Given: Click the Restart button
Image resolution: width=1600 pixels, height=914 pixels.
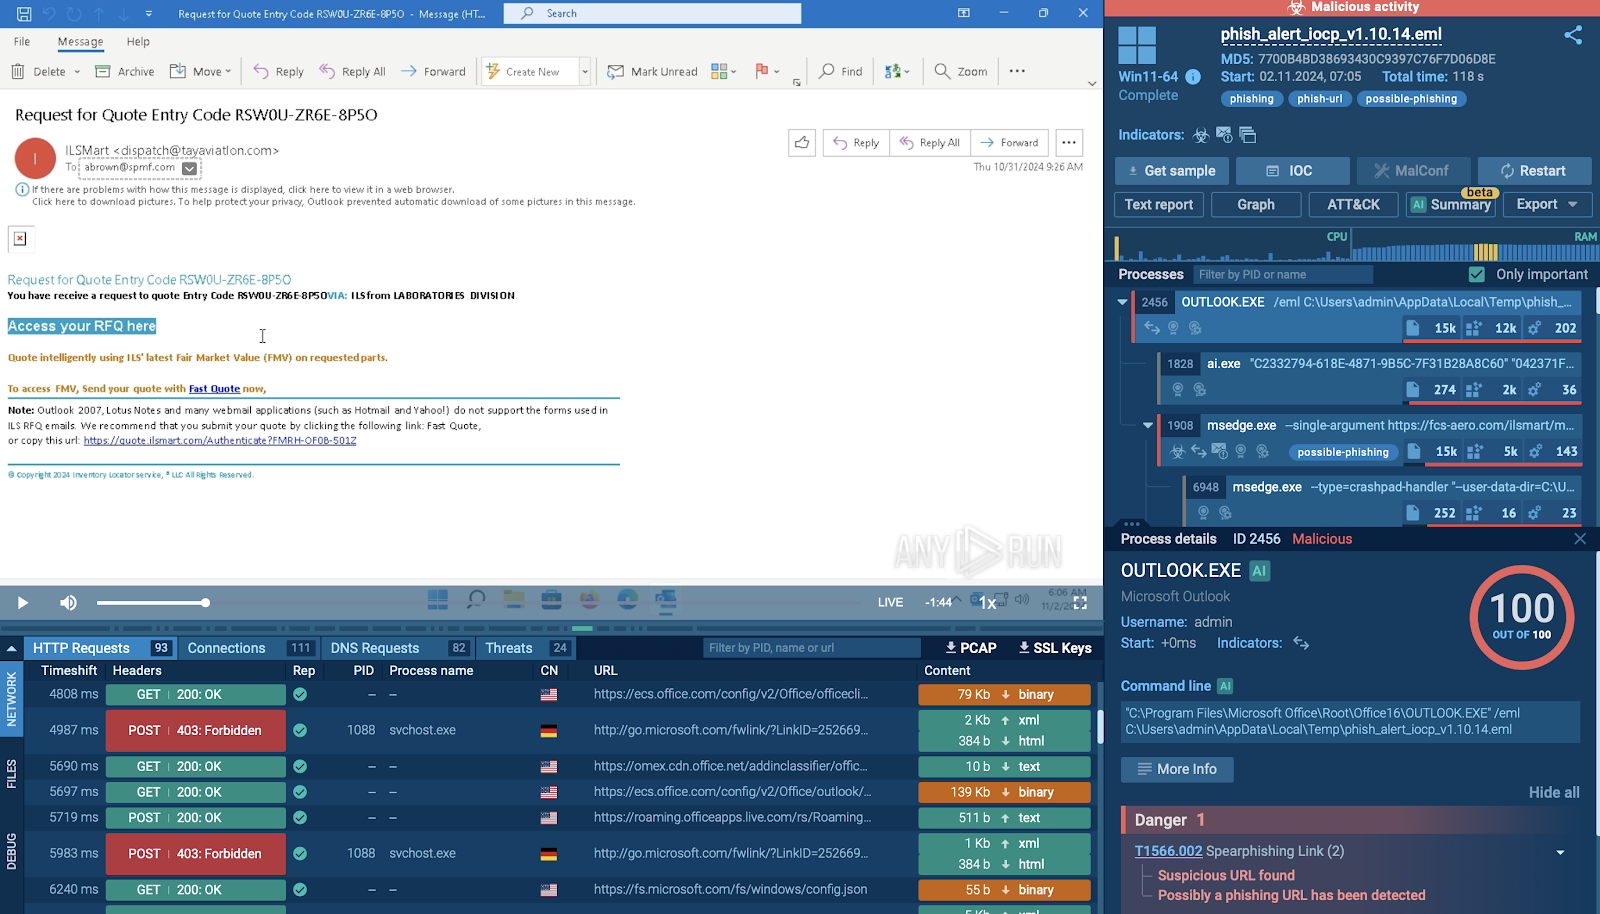Looking at the screenshot, I should 1535,171.
